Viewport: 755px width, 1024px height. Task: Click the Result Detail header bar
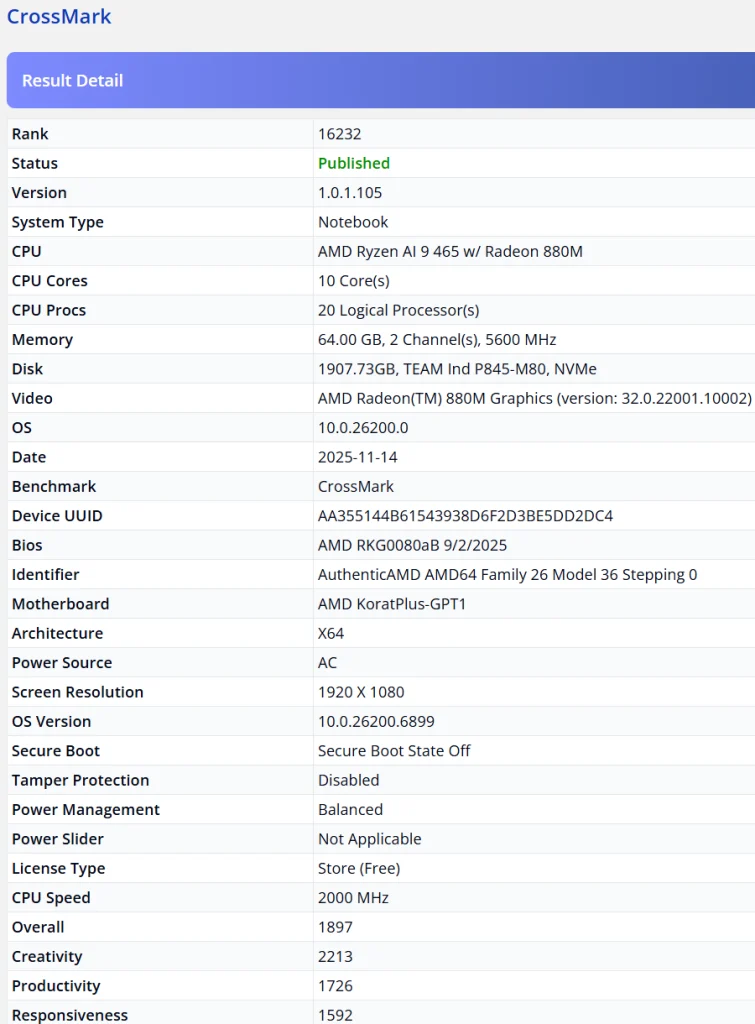pos(380,80)
